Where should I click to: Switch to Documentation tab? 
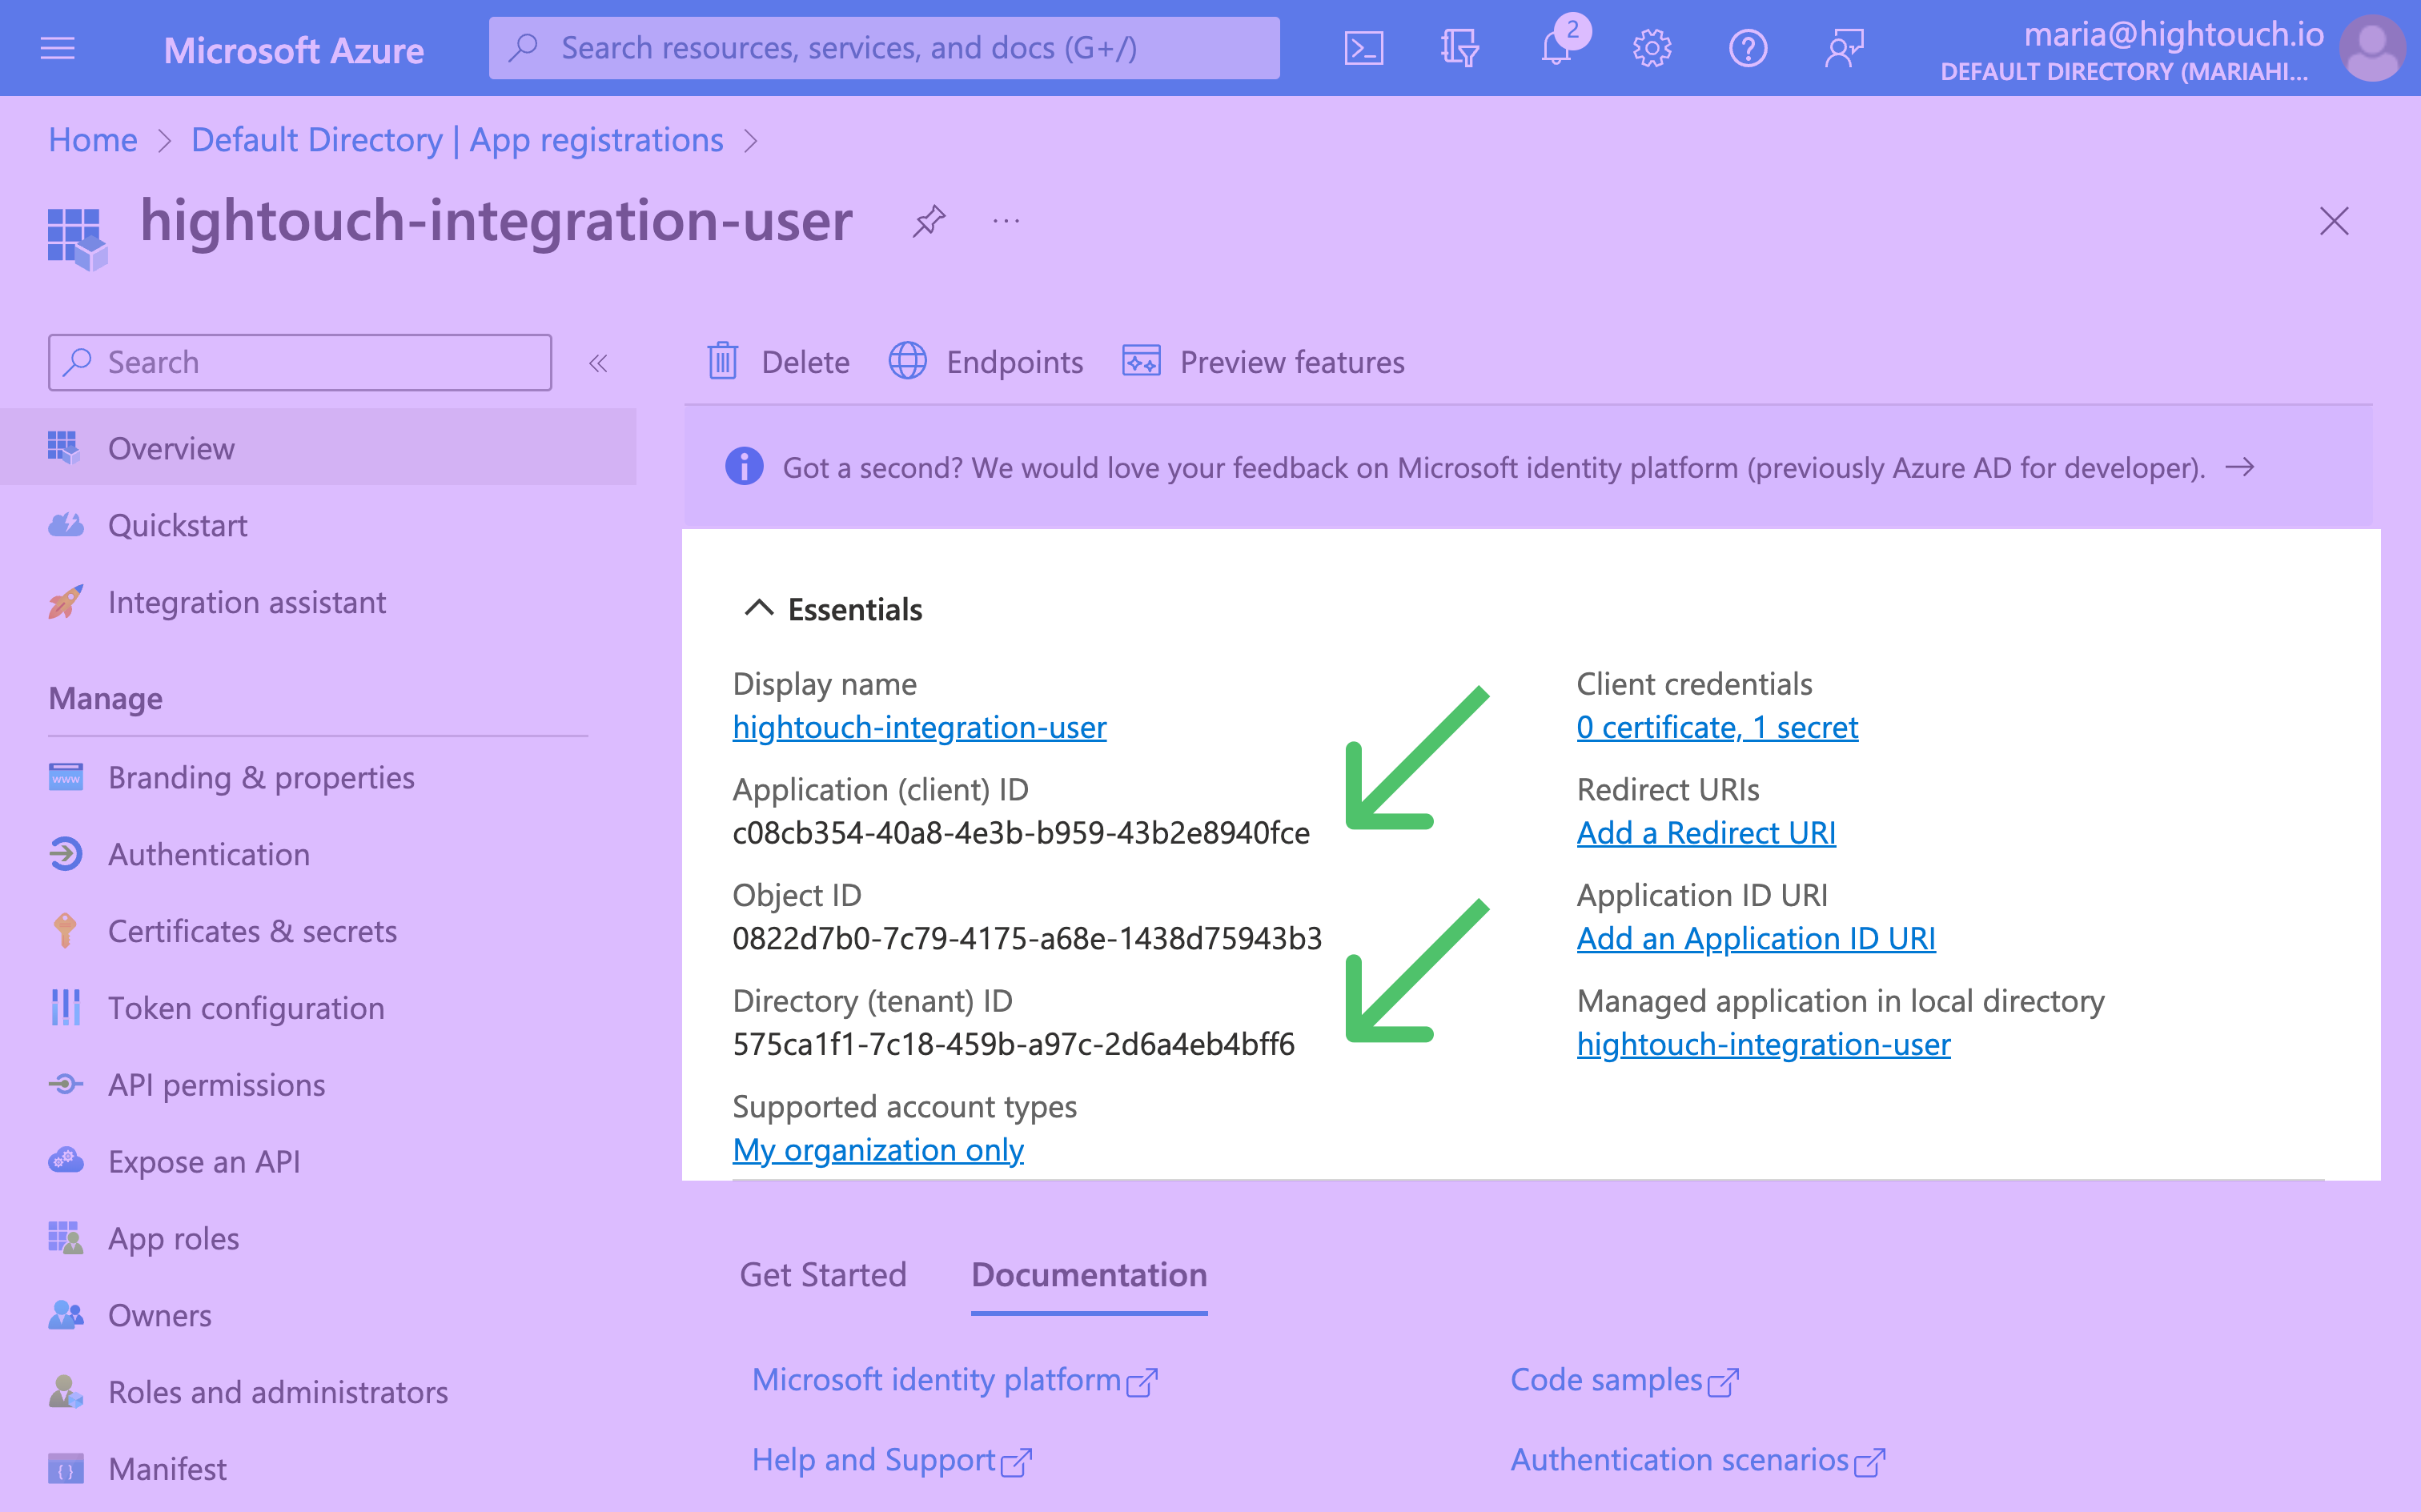(x=1089, y=1275)
